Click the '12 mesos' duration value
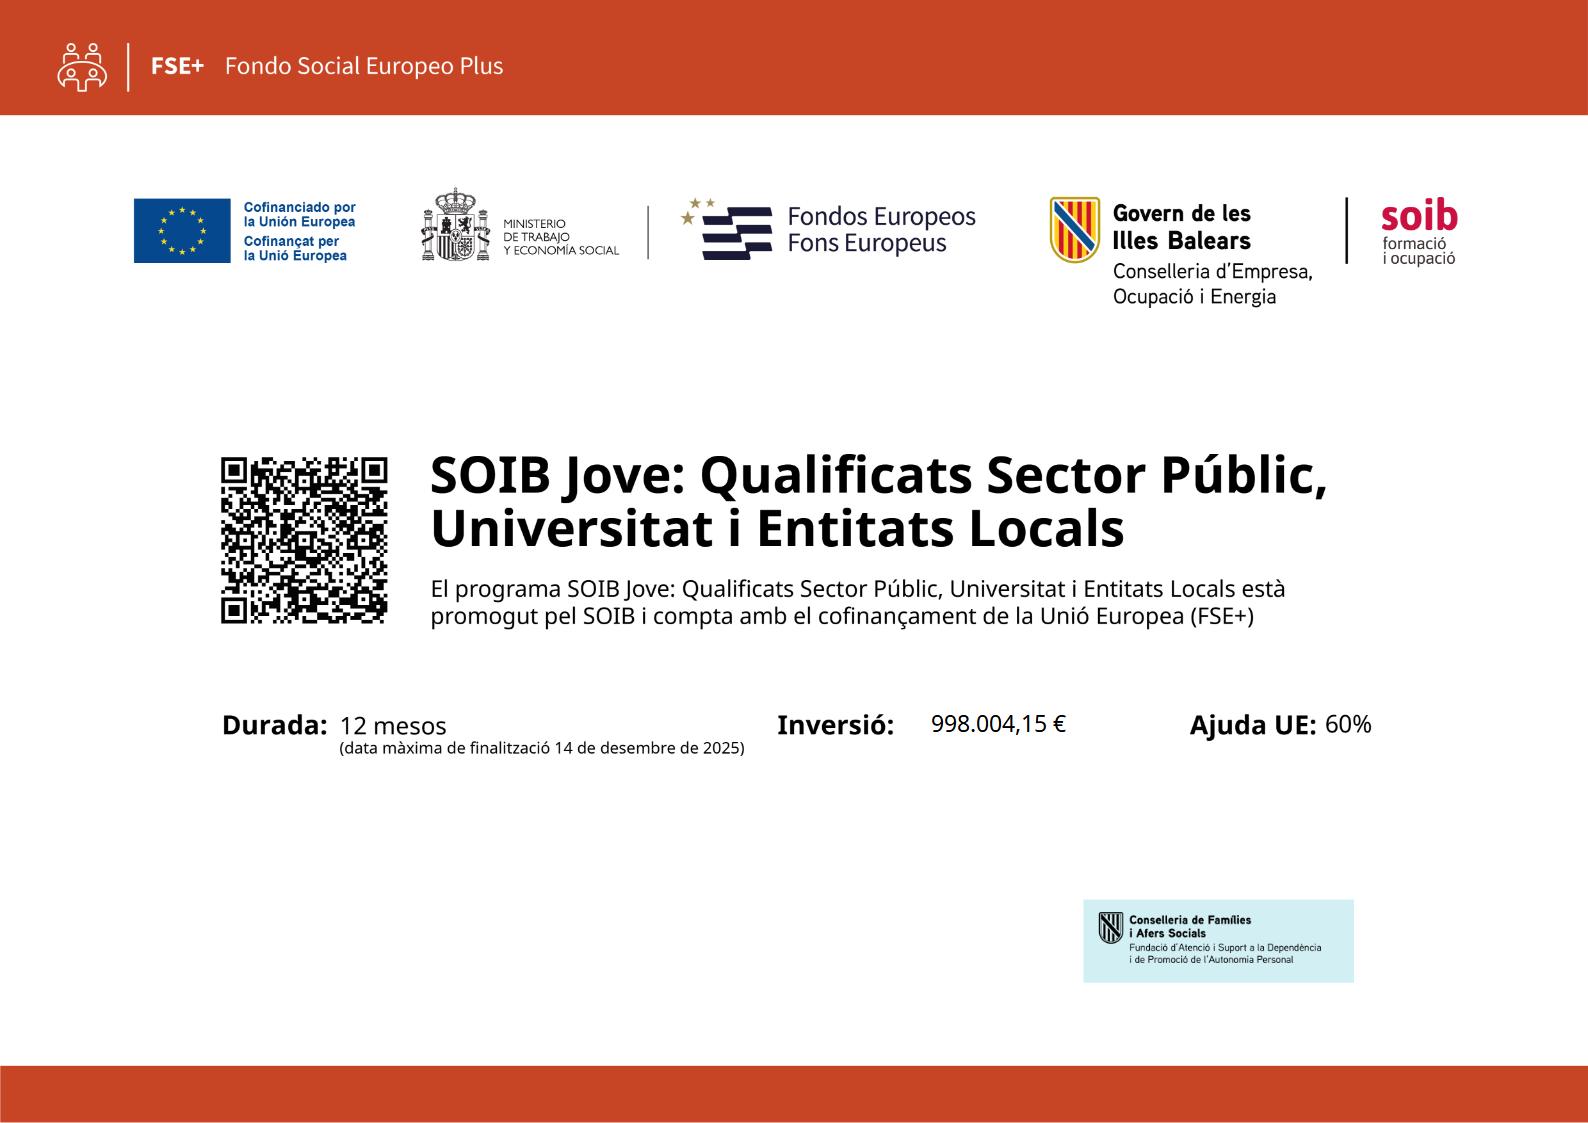Viewport: 1588px width, 1123px height. (x=393, y=726)
